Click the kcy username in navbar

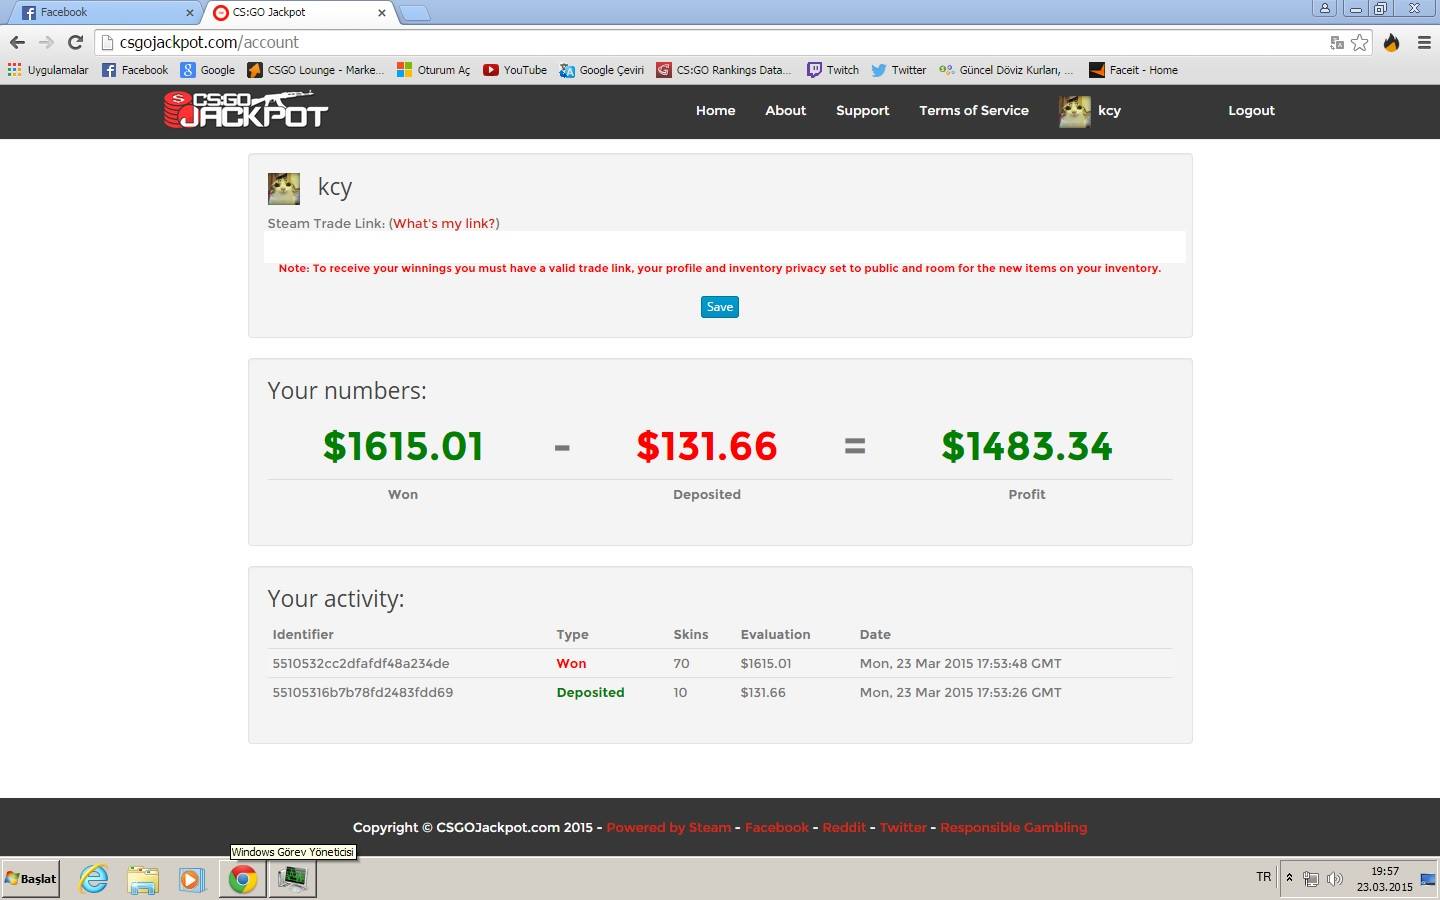pos(1109,111)
